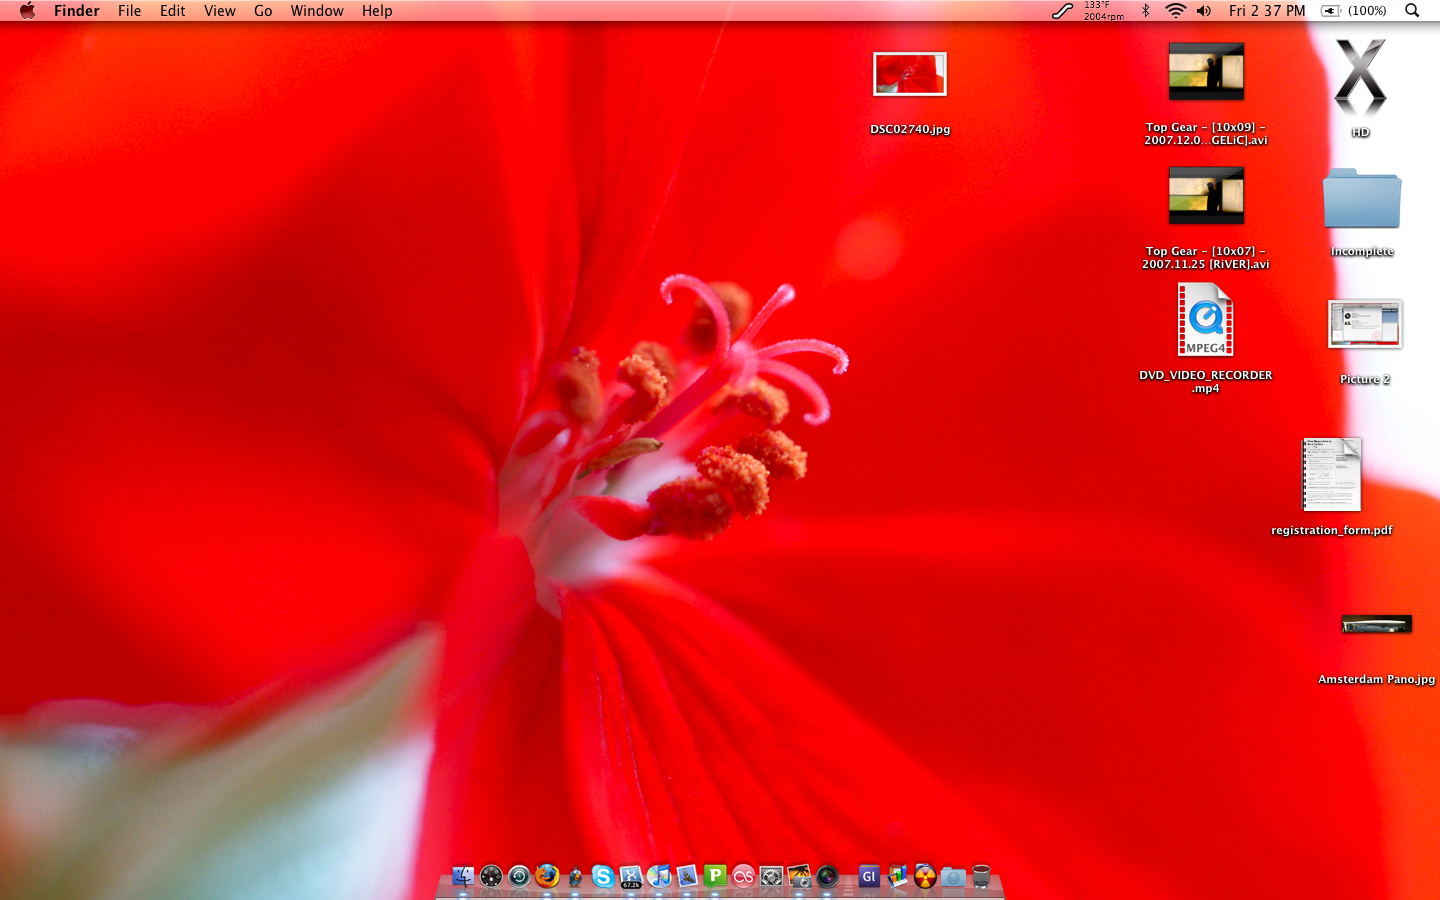Open System Preferences in the Dock

(771, 877)
